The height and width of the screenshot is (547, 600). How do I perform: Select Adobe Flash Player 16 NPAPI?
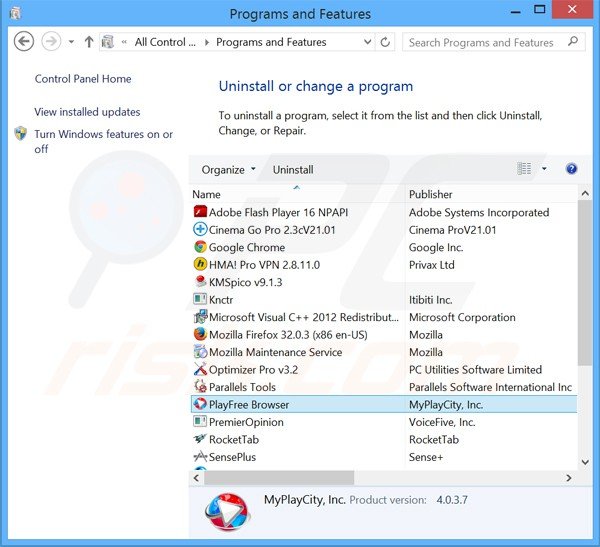click(279, 212)
